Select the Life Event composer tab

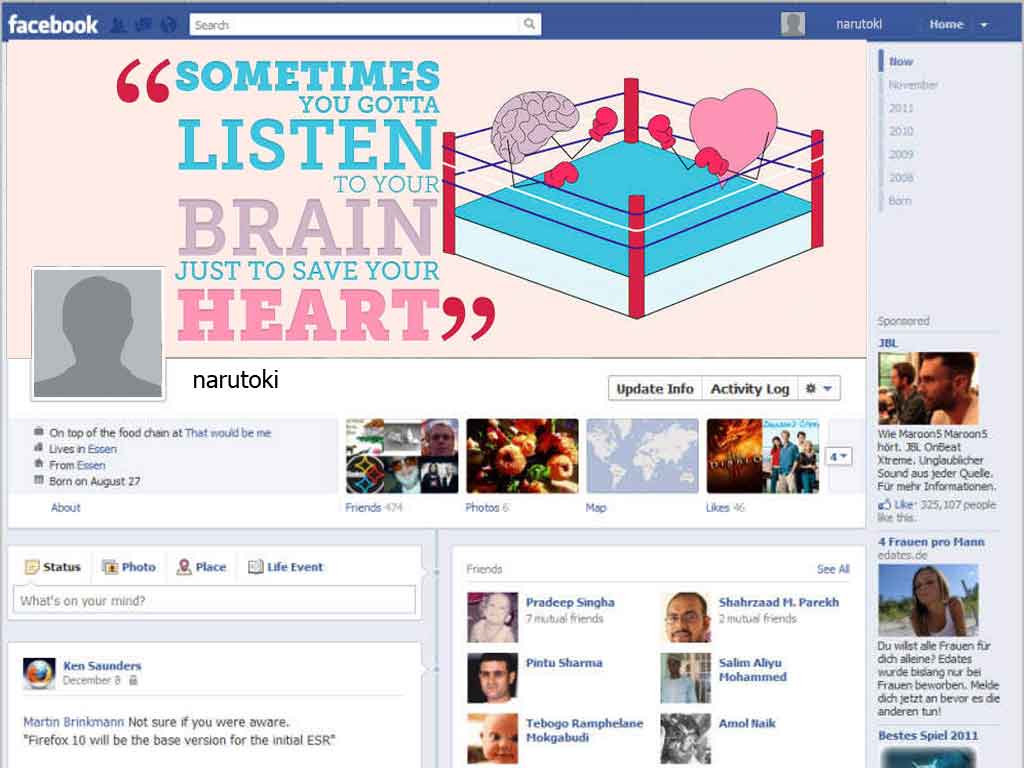click(285, 567)
